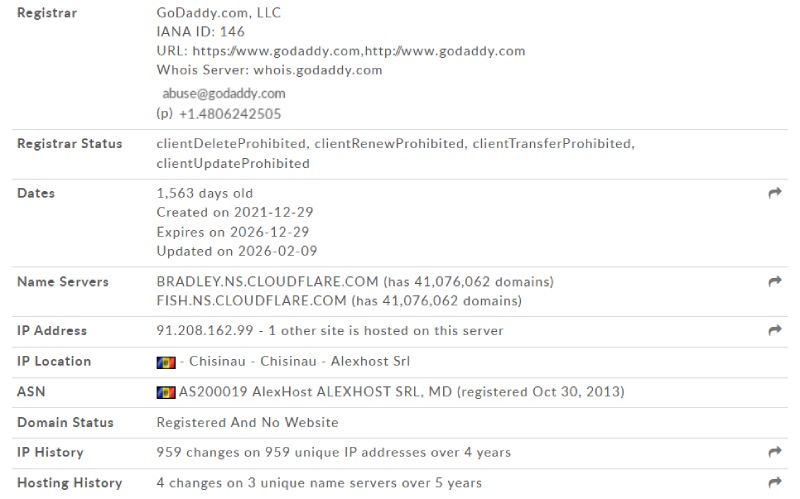This screenshot has width=800, height=499.
Task: Click the share arrow in the Dates row
Action: [x=774, y=194]
